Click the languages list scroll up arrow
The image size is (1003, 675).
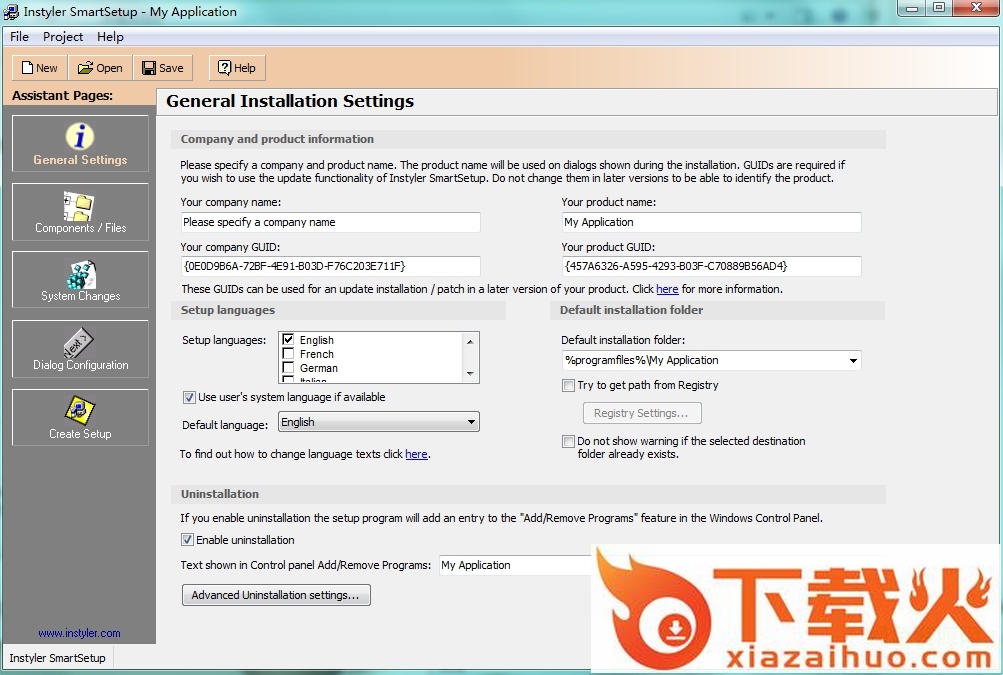click(x=470, y=341)
